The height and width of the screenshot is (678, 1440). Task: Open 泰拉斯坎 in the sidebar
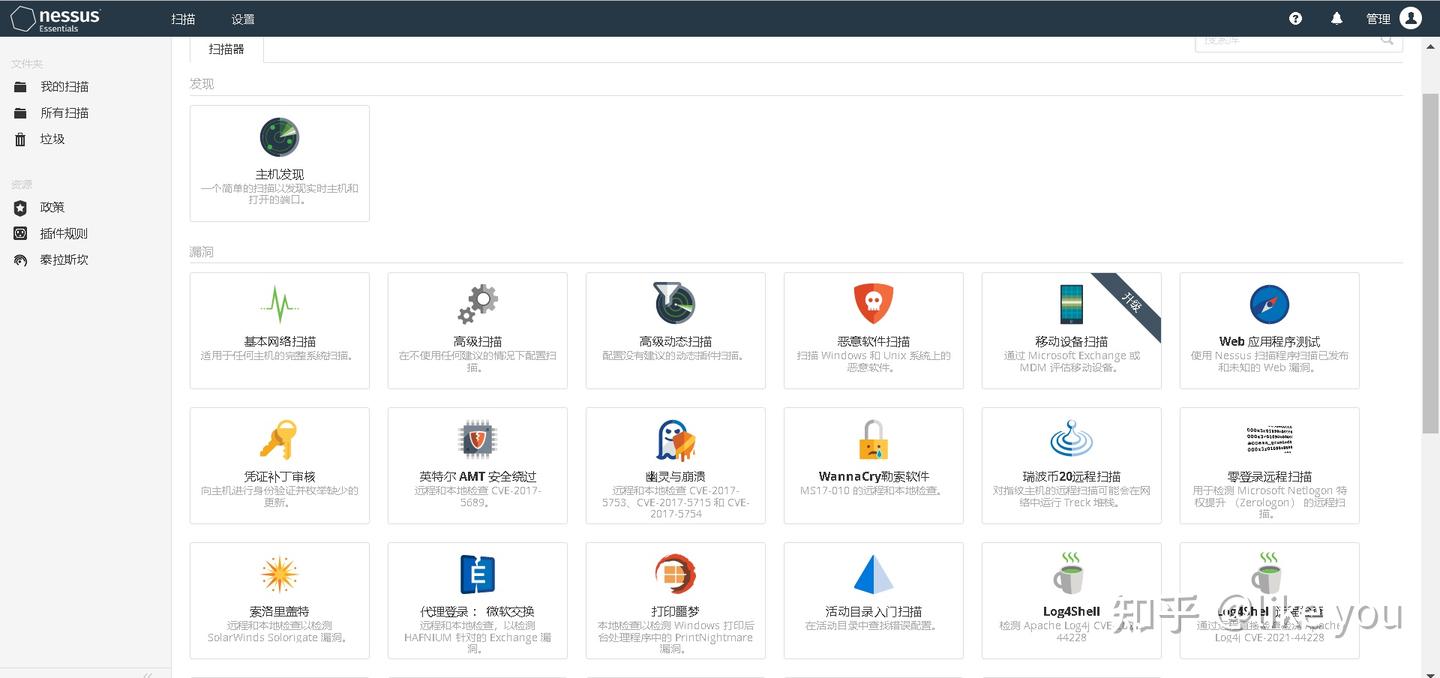pyautogui.click(x=64, y=259)
